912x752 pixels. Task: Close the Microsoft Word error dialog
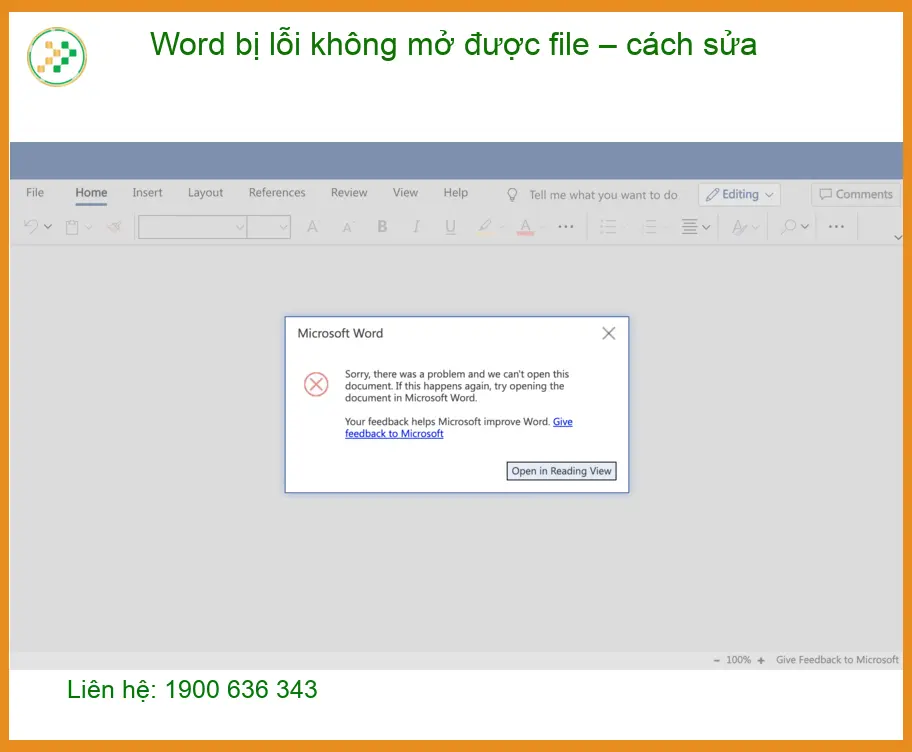tap(608, 333)
